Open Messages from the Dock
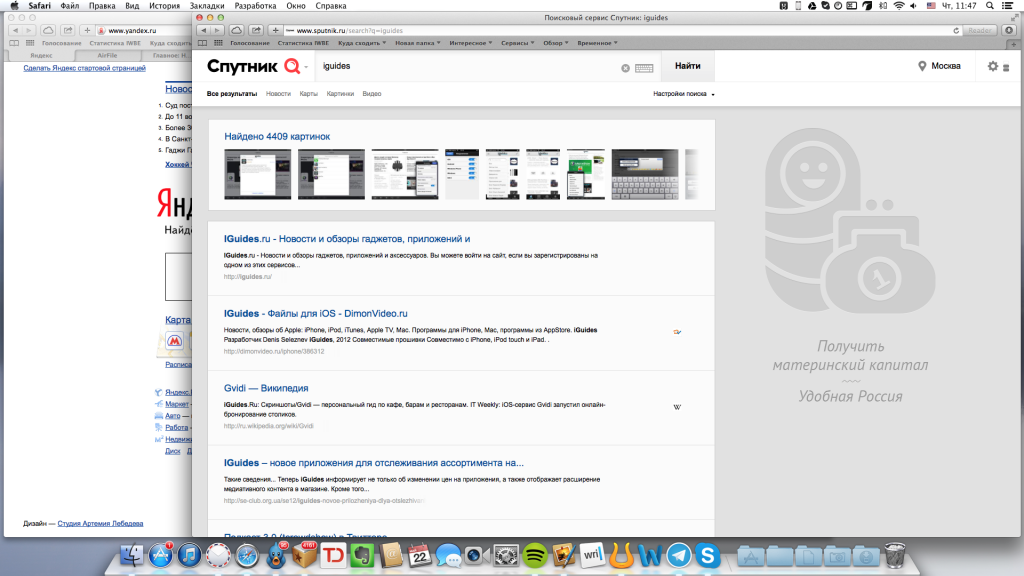The width and height of the screenshot is (1024, 576). click(448, 556)
